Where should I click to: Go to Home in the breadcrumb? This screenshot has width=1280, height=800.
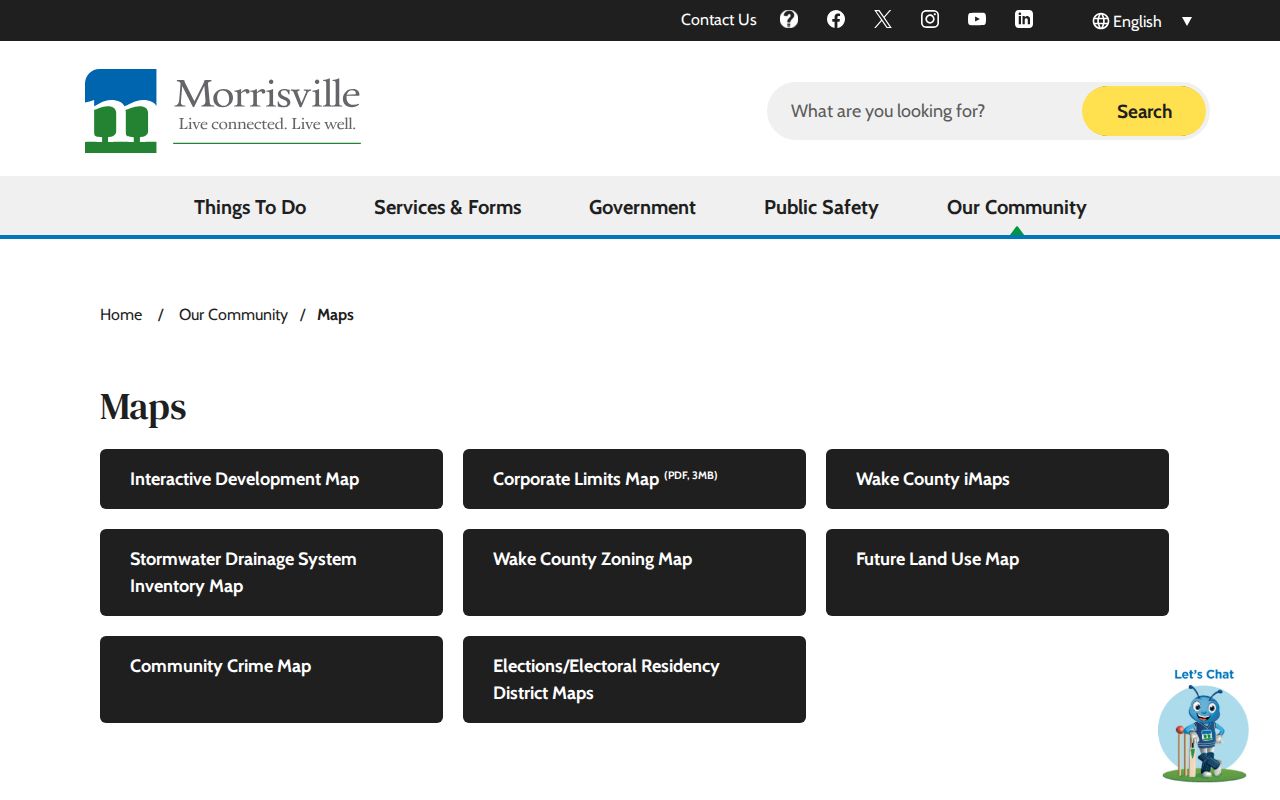click(x=121, y=315)
